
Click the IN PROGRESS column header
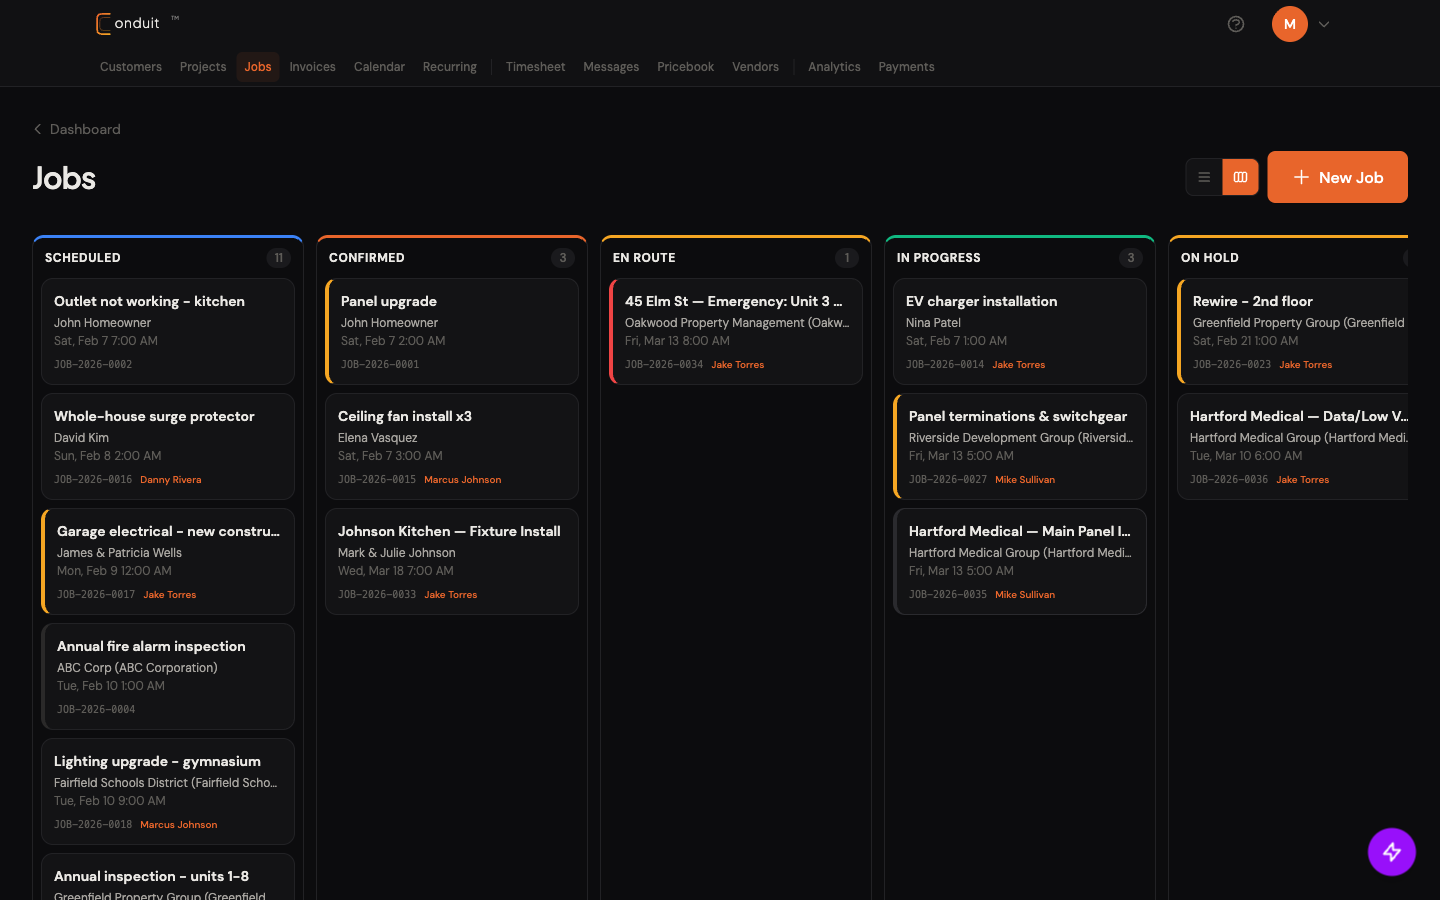[x=939, y=258]
